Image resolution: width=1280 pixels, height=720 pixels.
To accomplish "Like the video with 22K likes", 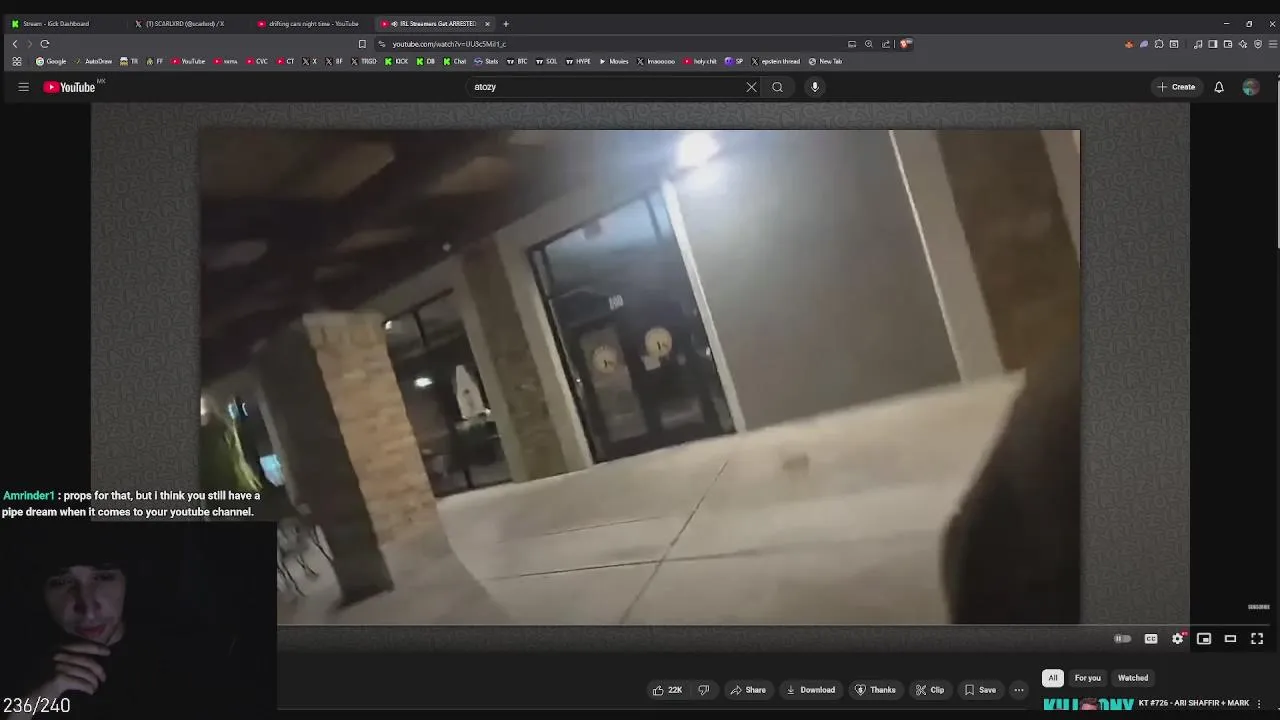I will 667,690.
